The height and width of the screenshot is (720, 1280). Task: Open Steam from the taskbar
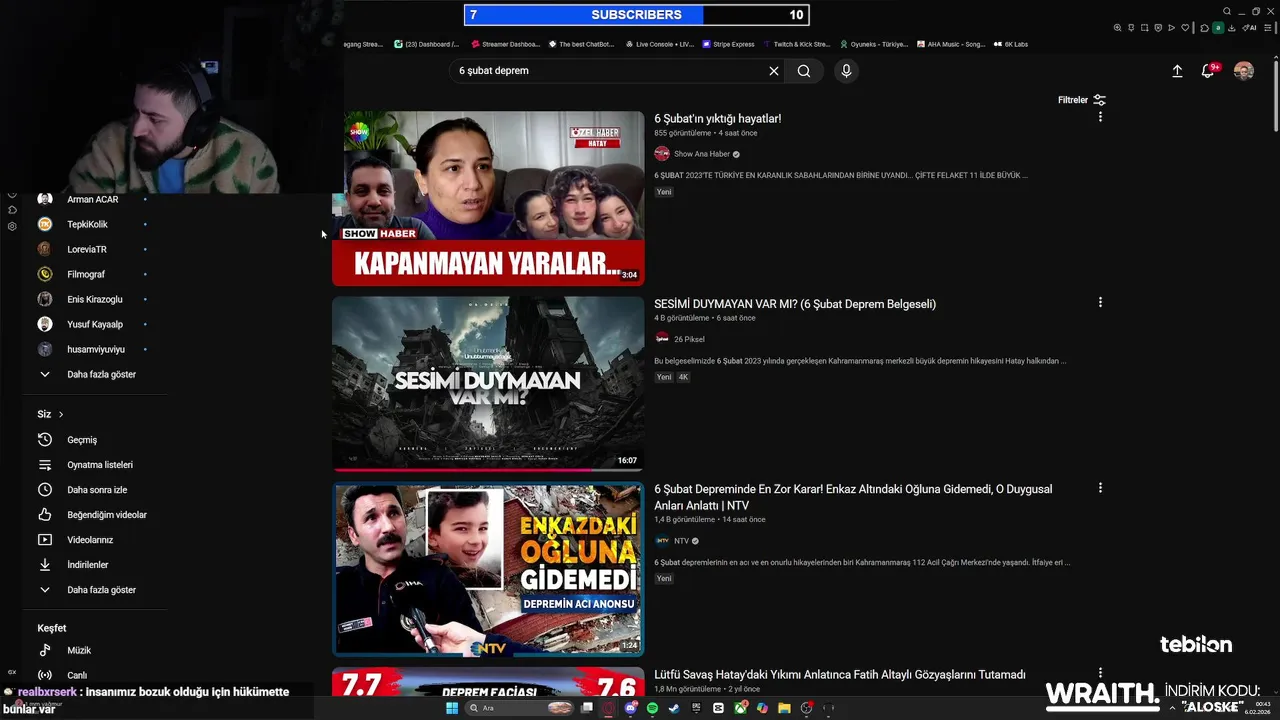[674, 708]
